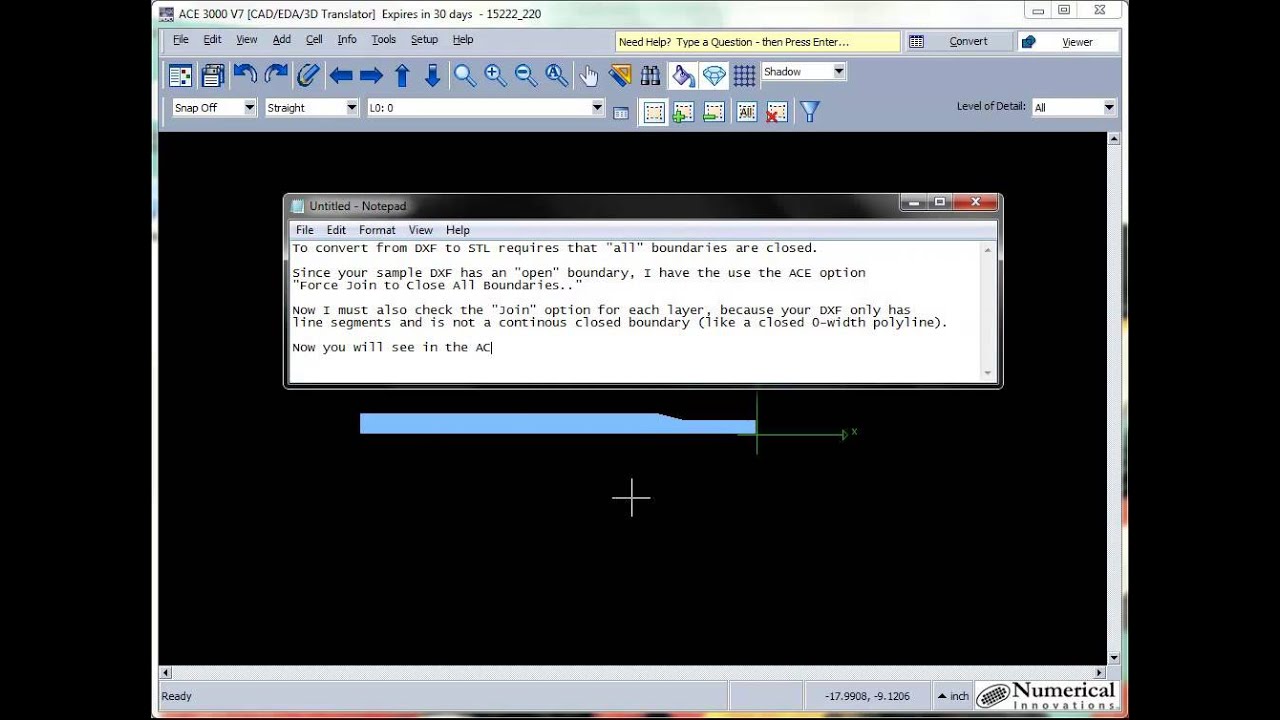Image resolution: width=1280 pixels, height=720 pixels.
Task: Open the Notepad View menu
Action: point(420,230)
